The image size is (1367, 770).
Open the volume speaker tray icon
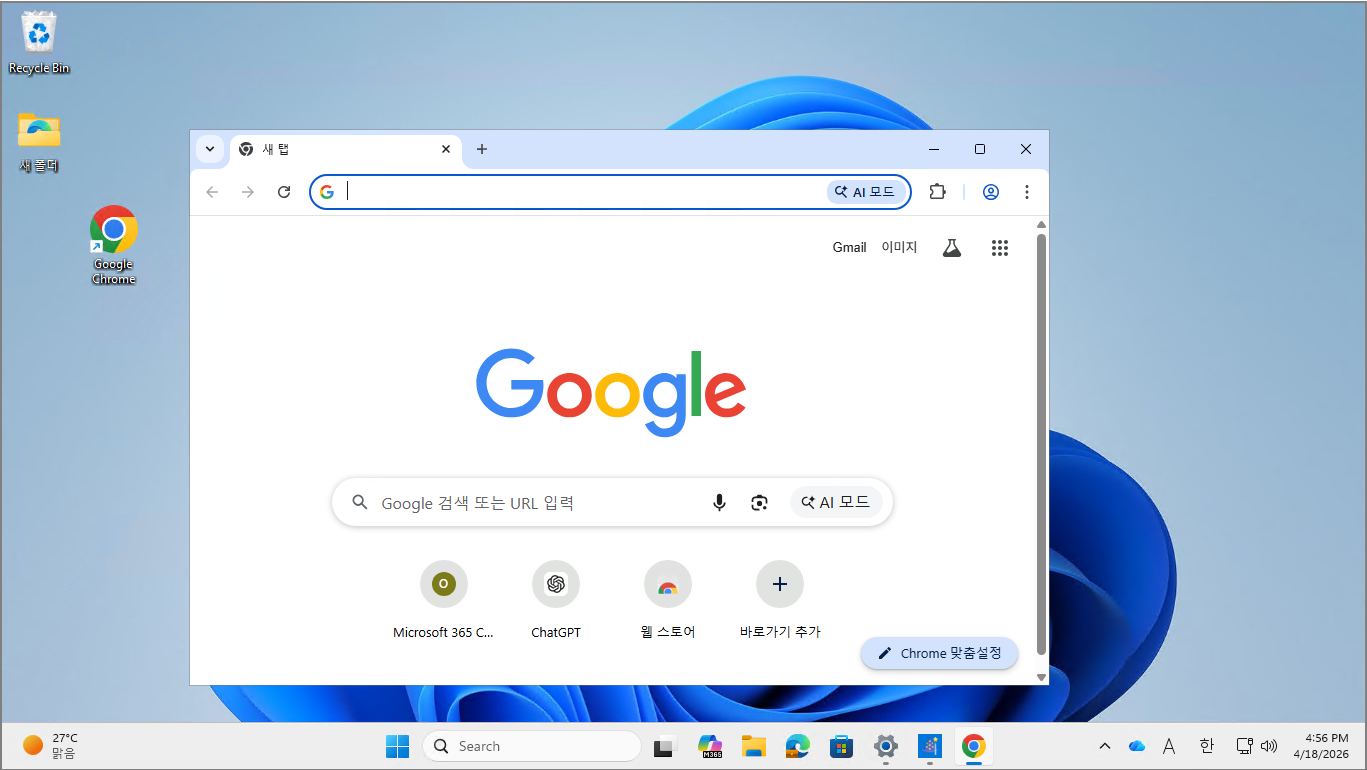point(1269,746)
